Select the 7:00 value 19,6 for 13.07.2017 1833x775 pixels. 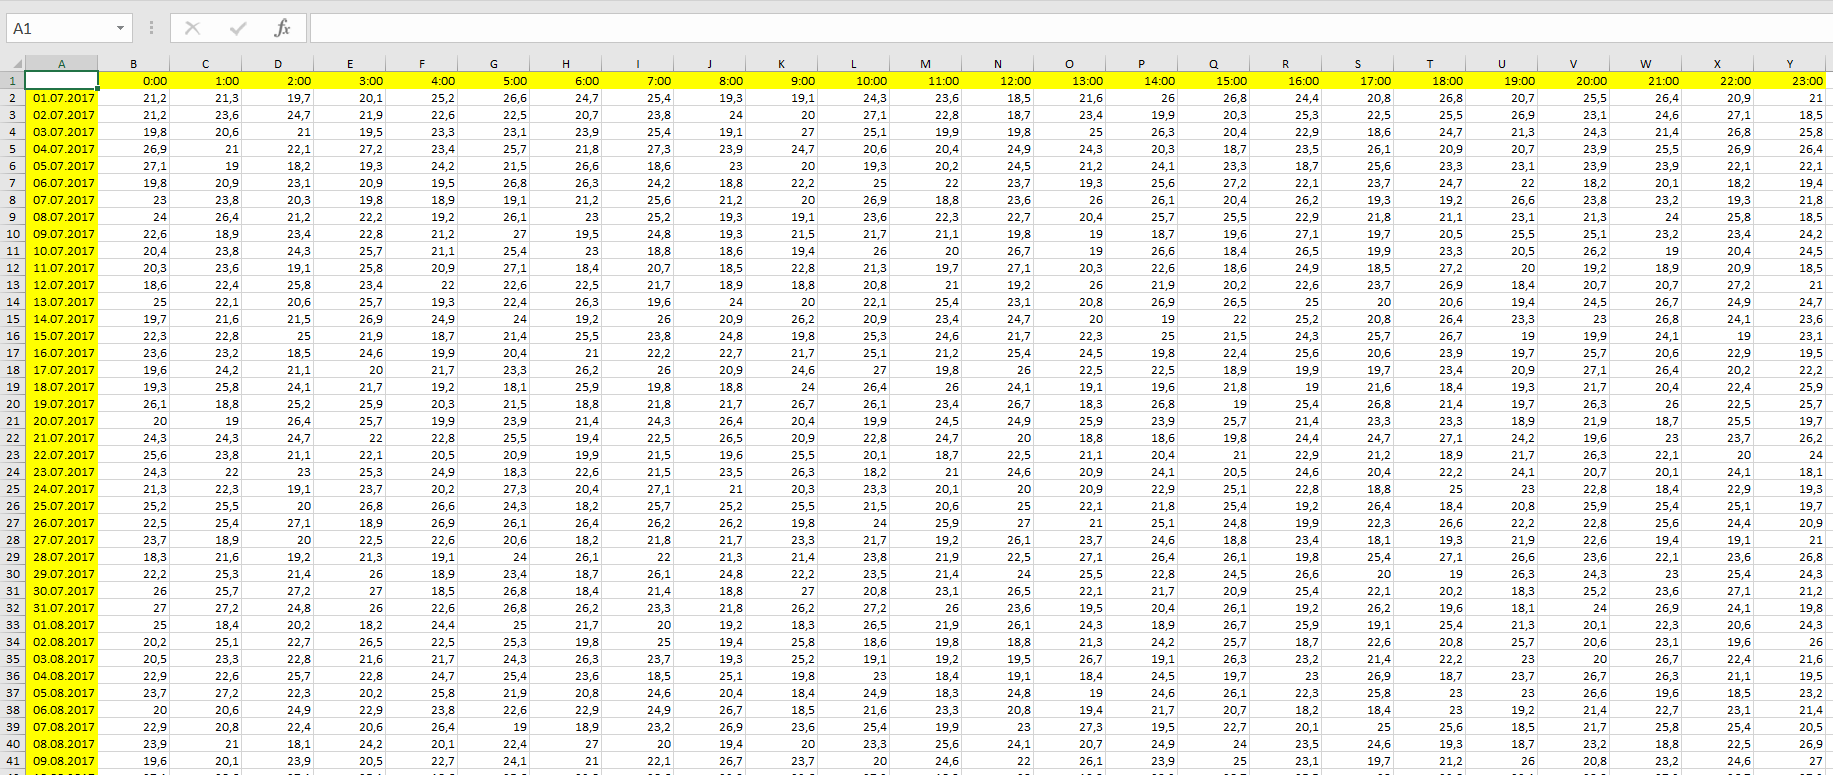[x=638, y=302]
